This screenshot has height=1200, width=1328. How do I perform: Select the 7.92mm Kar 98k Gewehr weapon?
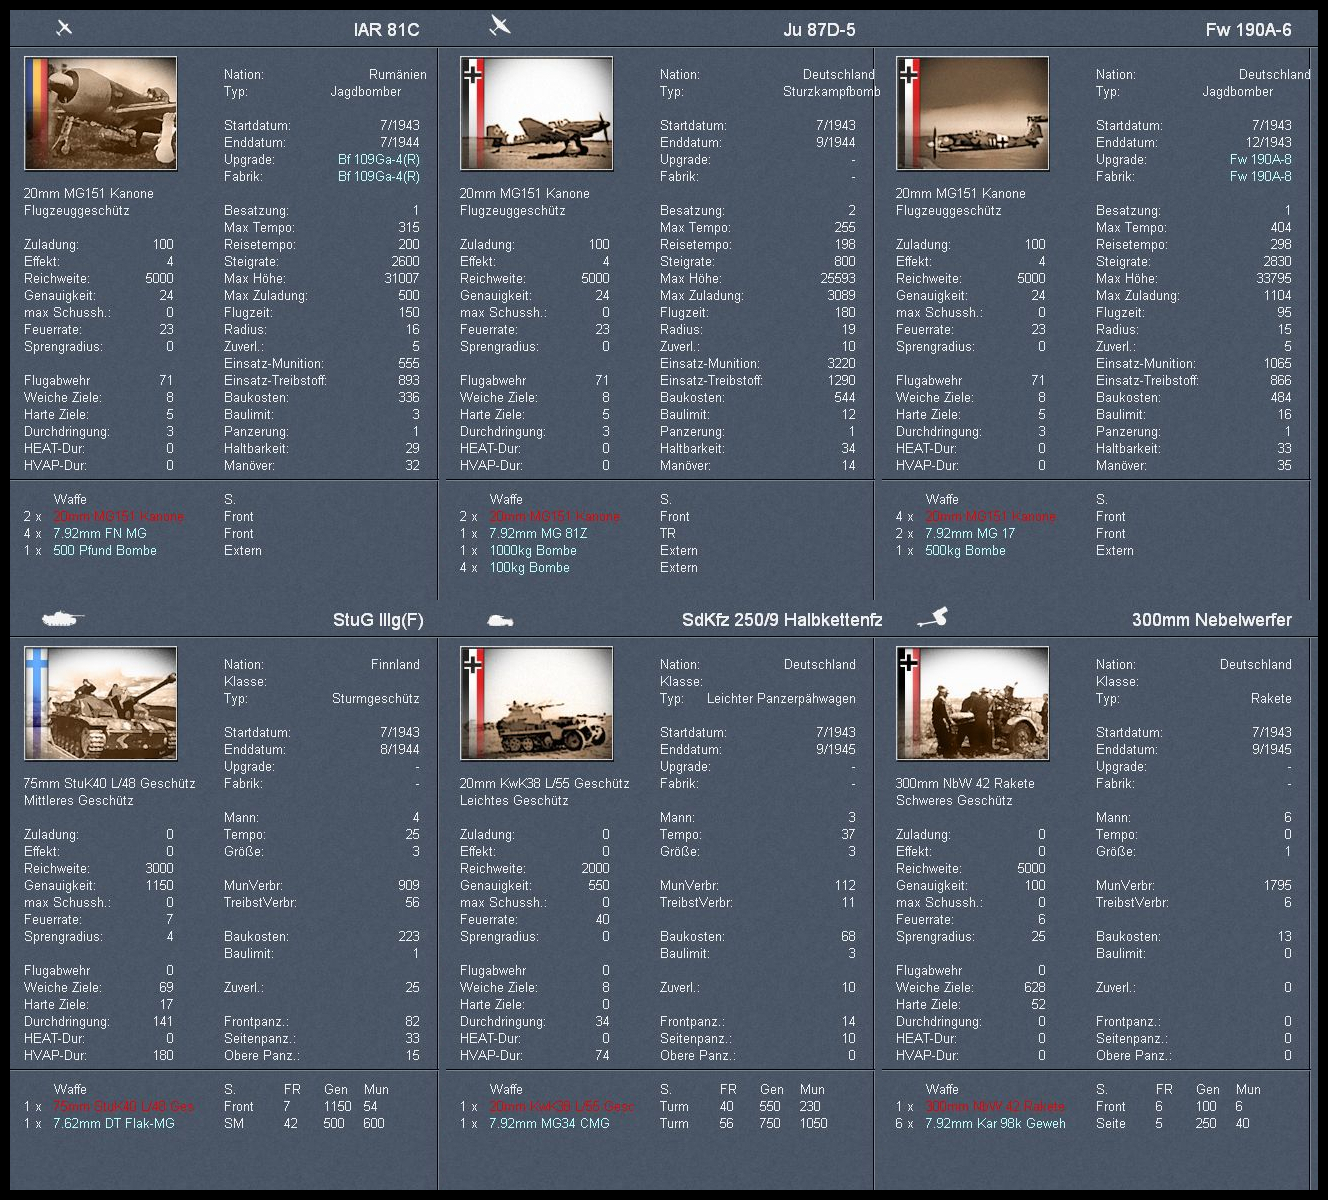(995, 1124)
